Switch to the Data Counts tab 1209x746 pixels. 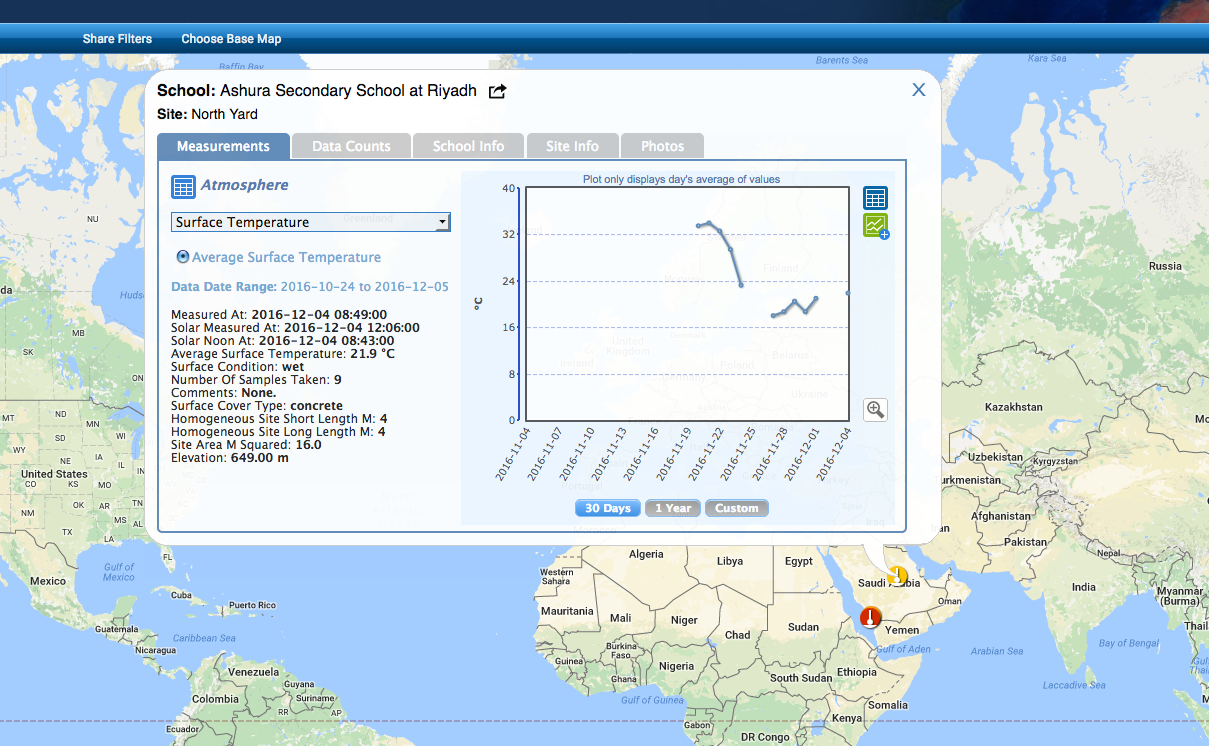351,146
